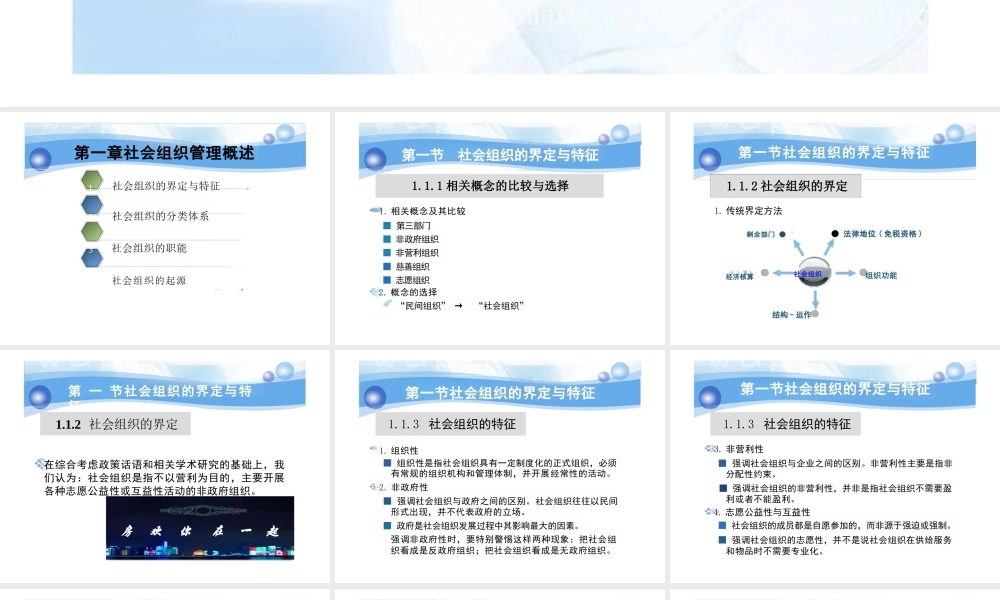Click the green hexagon above 社会组织的职能
Viewport: 1000px width, 600px height.
click(92, 231)
